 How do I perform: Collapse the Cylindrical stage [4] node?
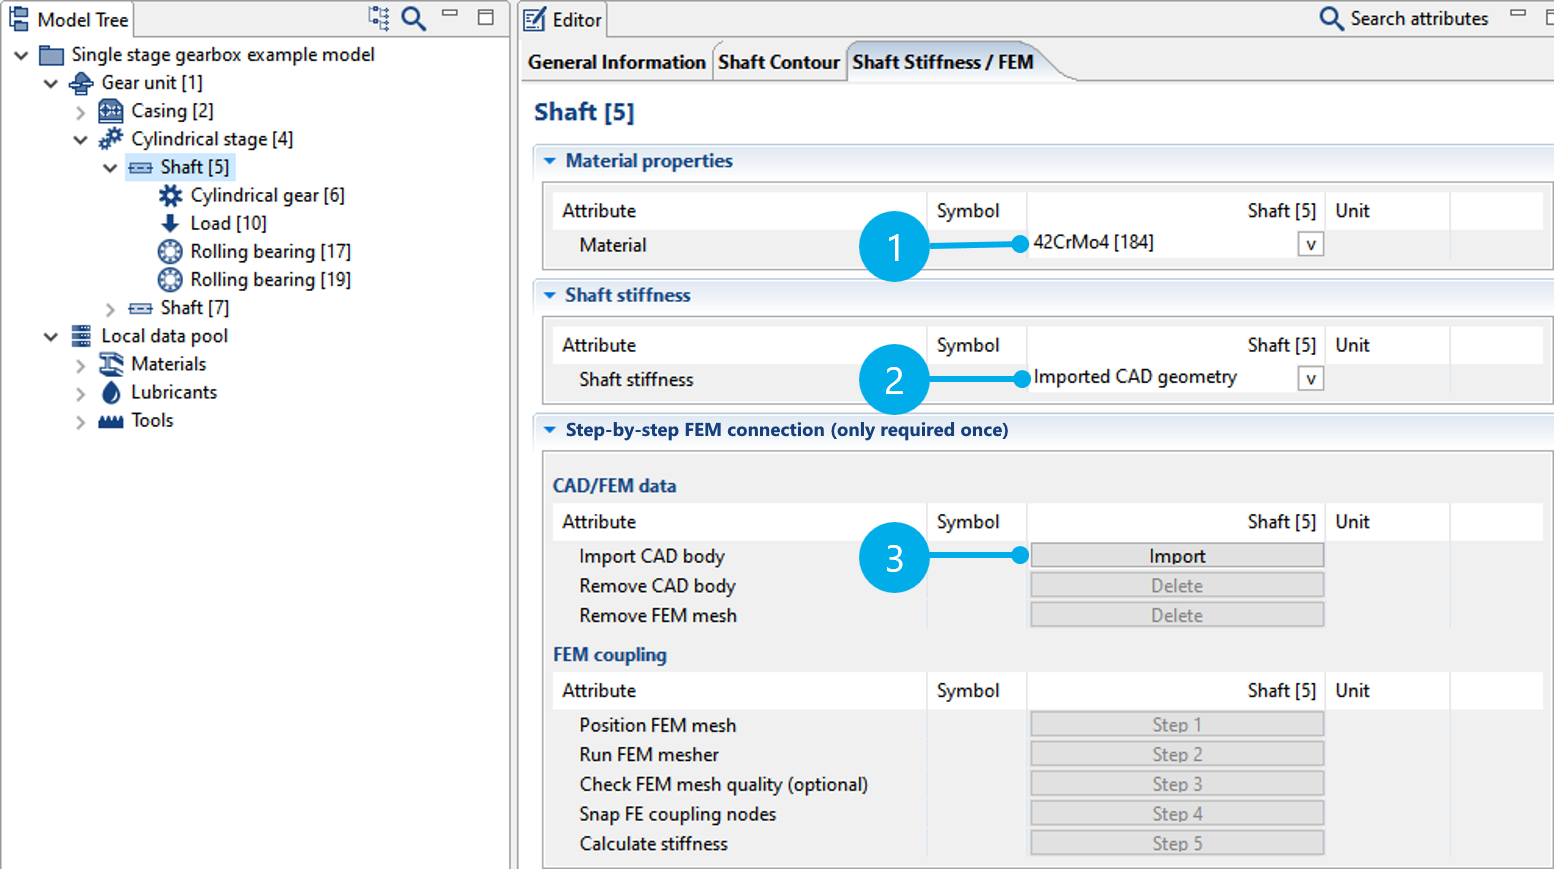click(x=81, y=140)
